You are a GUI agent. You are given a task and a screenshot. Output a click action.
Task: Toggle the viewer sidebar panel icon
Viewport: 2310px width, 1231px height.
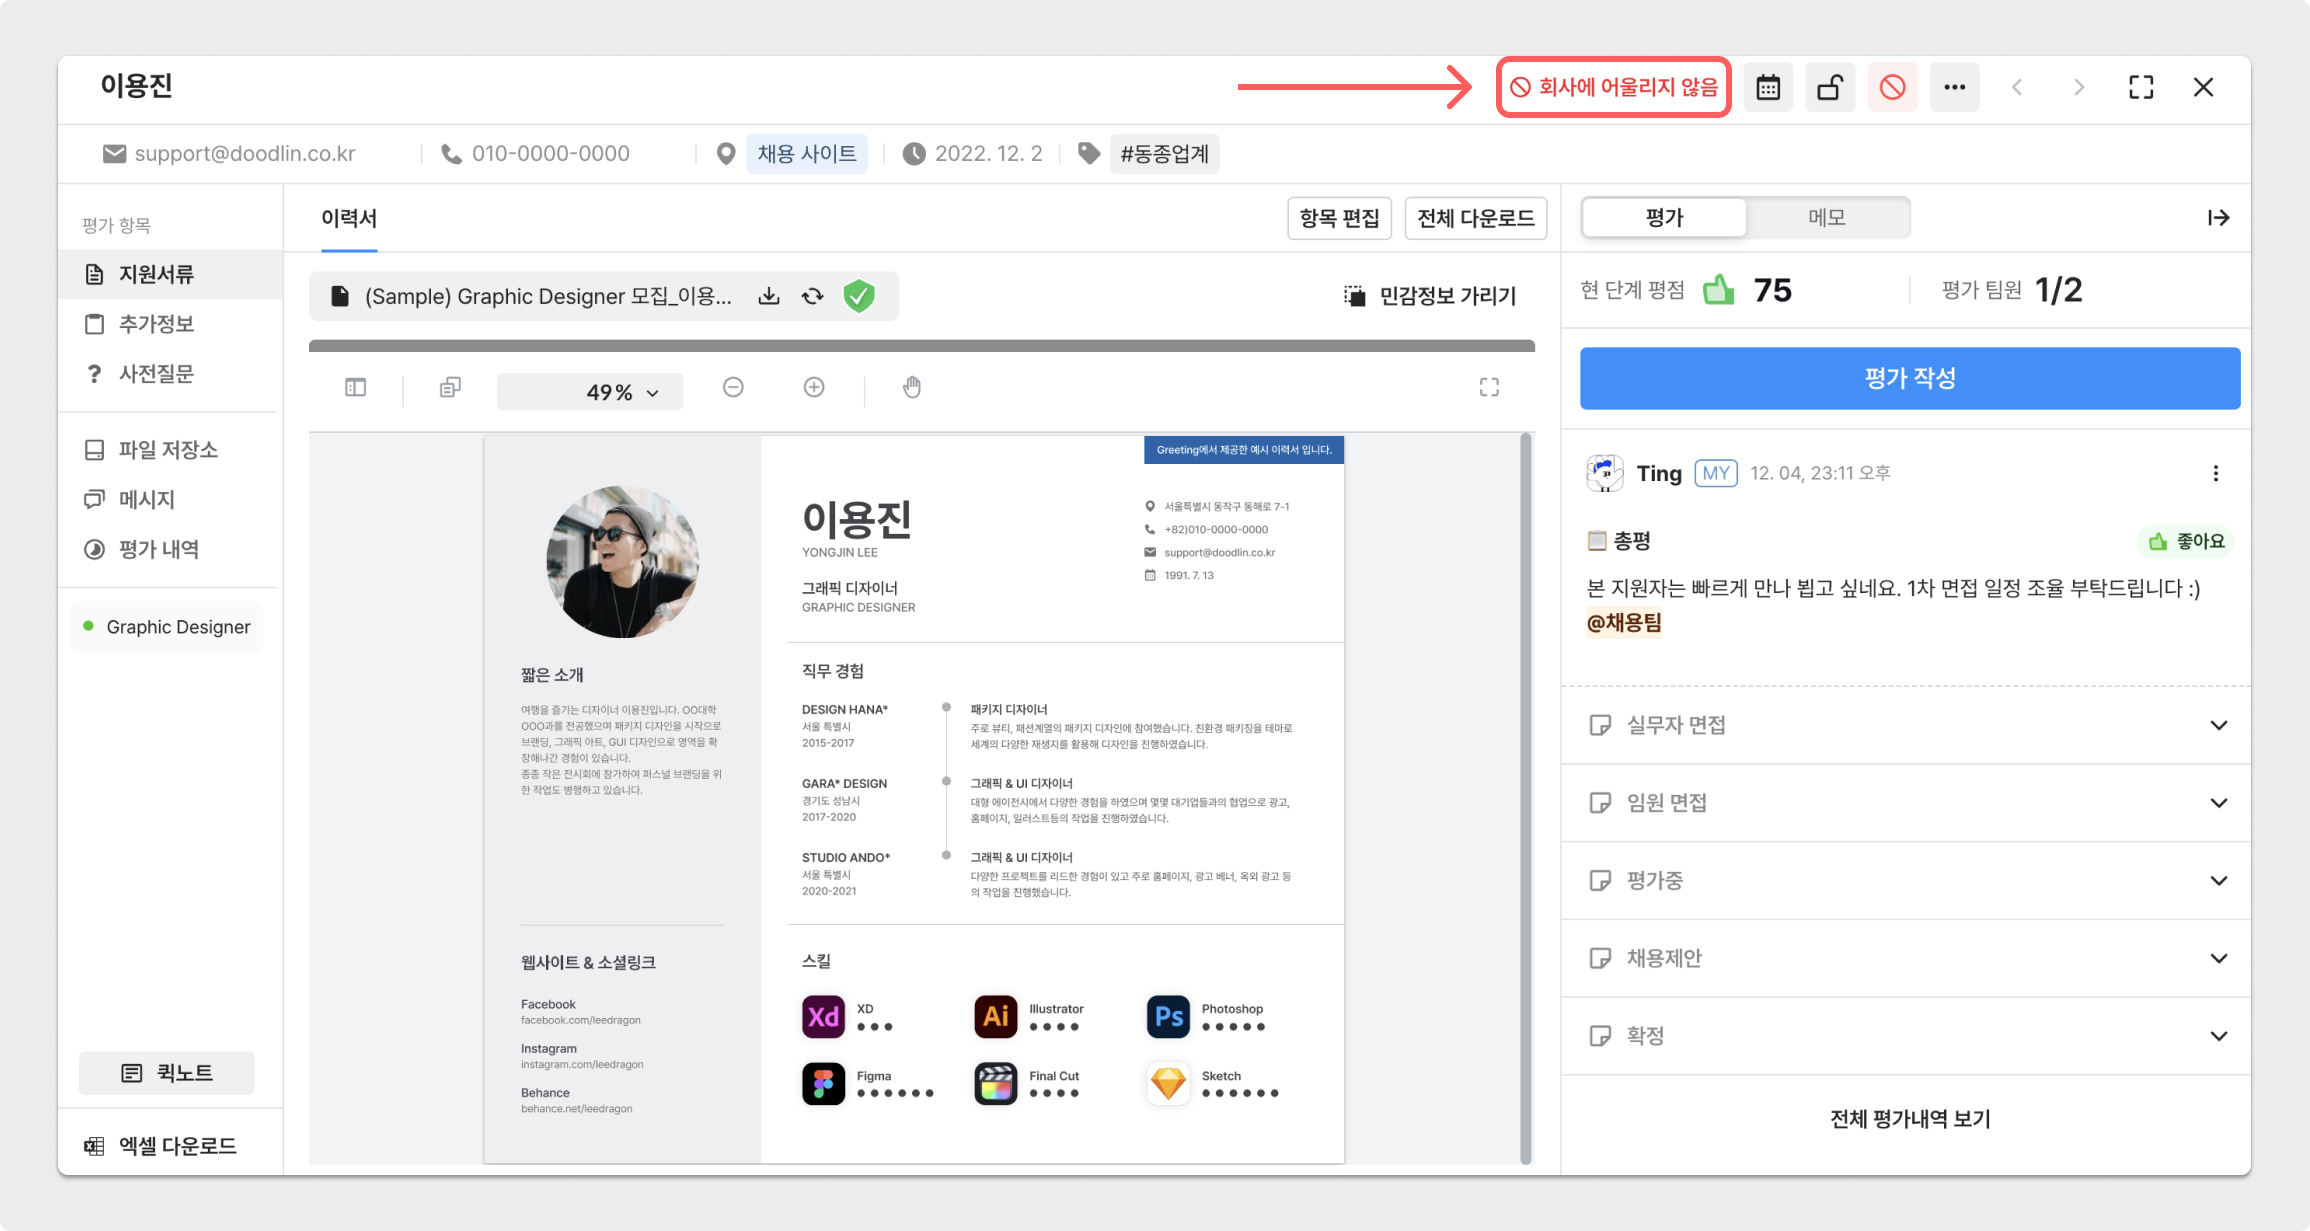(355, 387)
